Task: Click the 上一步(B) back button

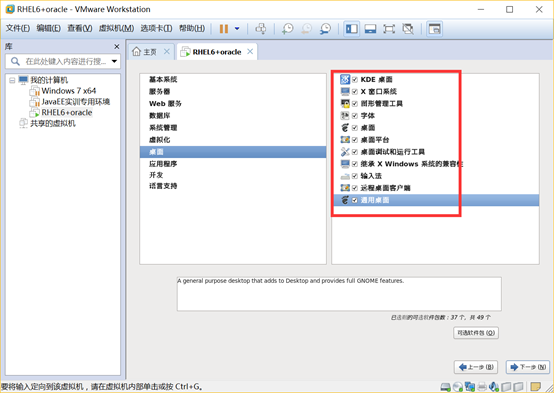Action: click(476, 367)
